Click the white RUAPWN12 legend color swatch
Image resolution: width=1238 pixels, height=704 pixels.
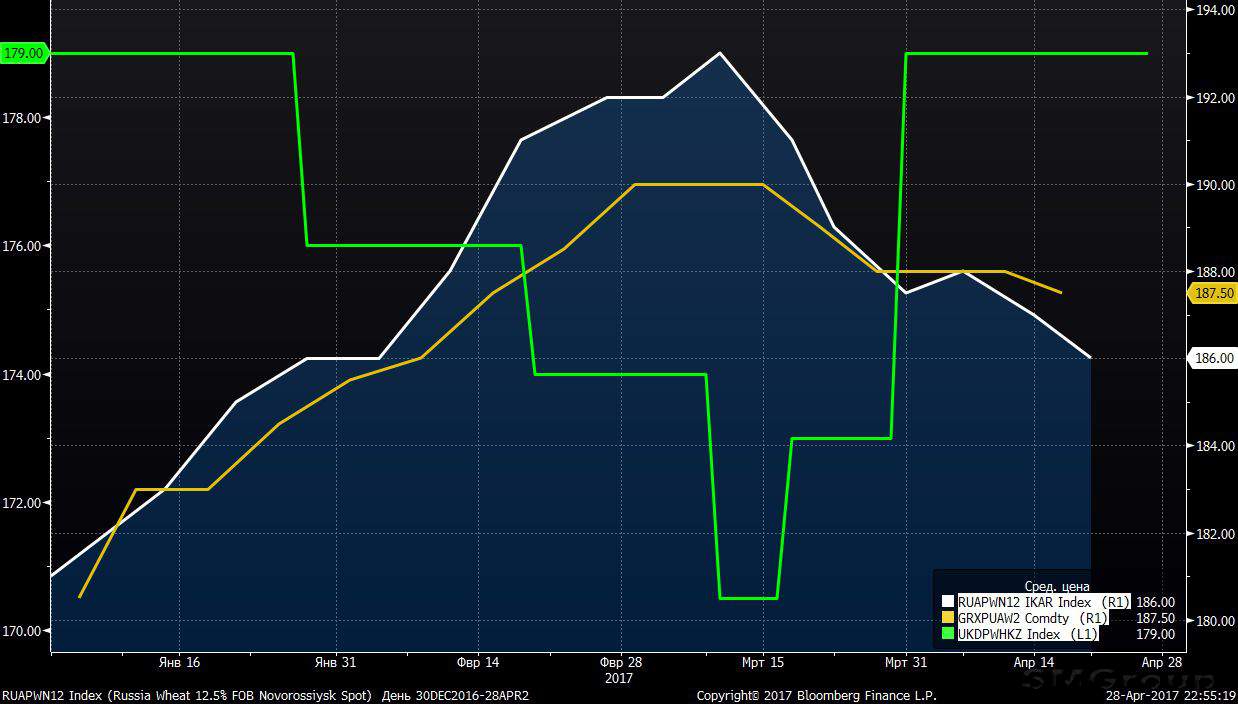pos(949,602)
